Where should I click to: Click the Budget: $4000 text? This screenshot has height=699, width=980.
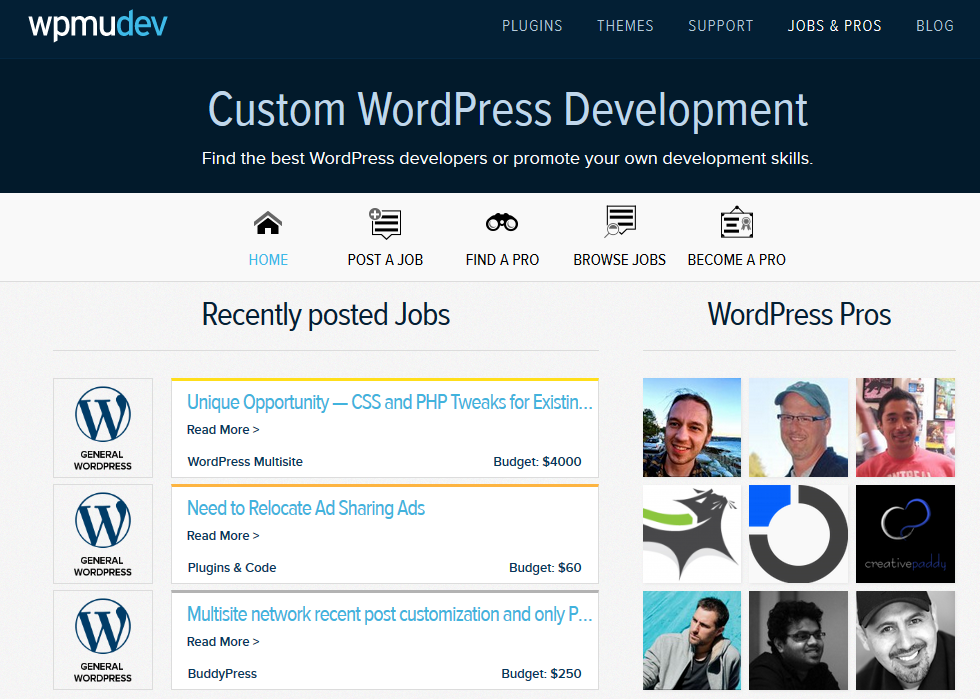538,461
